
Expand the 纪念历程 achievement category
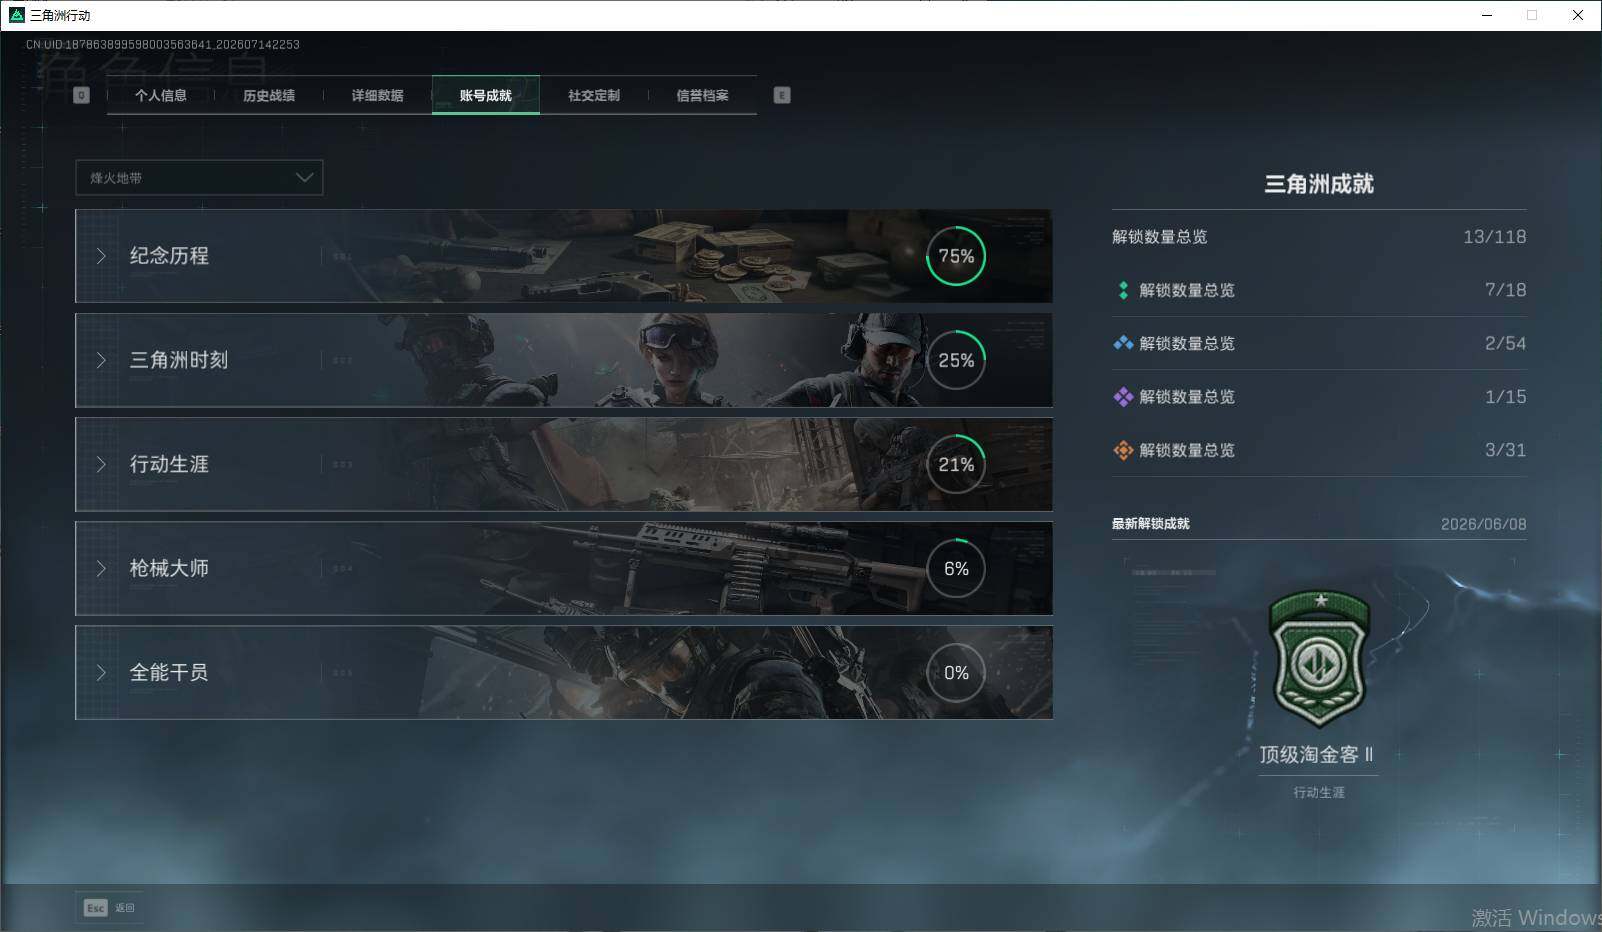(x=563, y=256)
